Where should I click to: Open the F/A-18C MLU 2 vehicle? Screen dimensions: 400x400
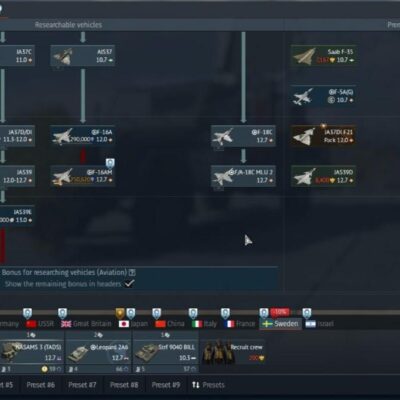(243, 176)
